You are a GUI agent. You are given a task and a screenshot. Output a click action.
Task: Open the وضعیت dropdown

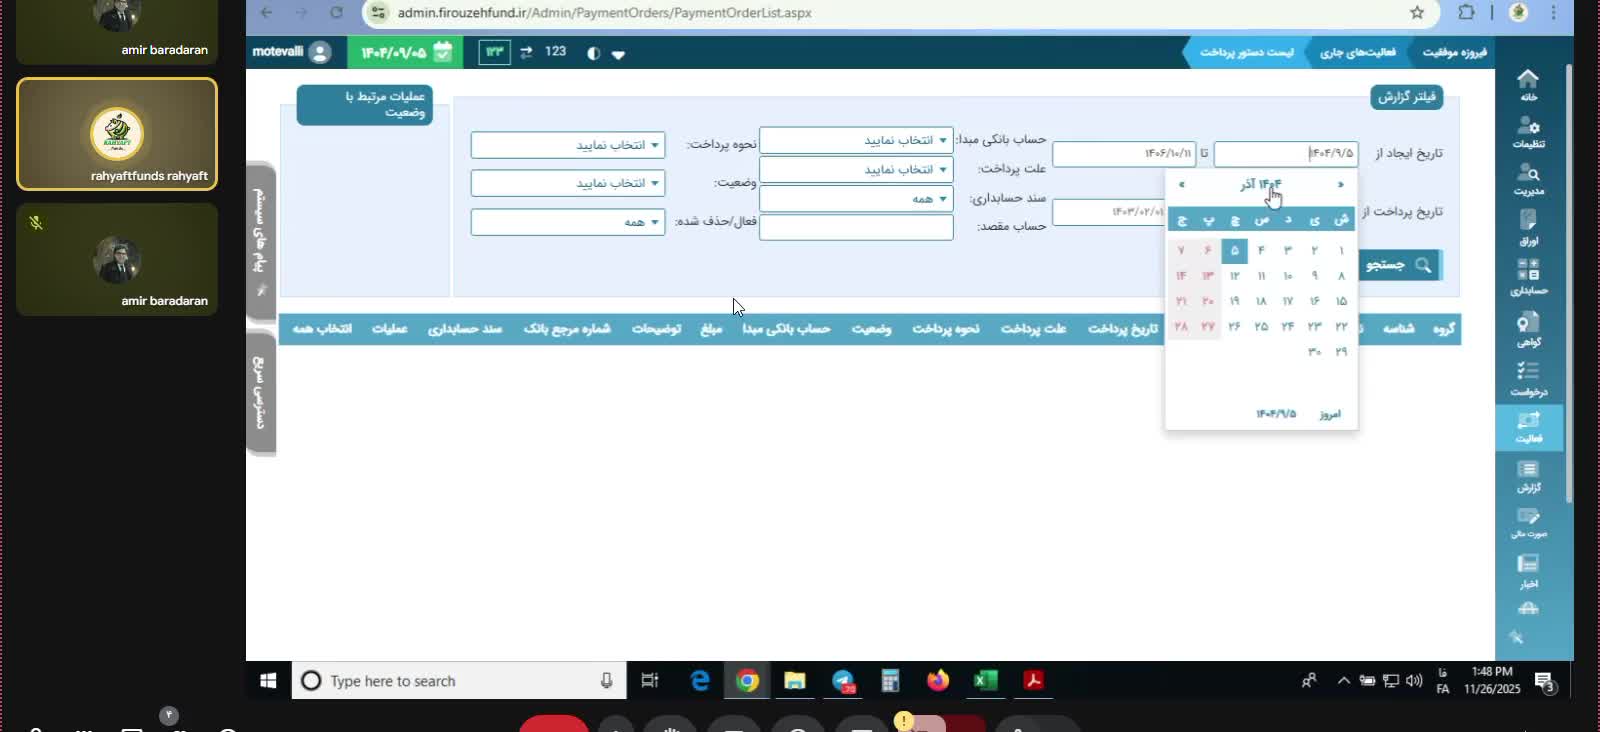click(568, 184)
